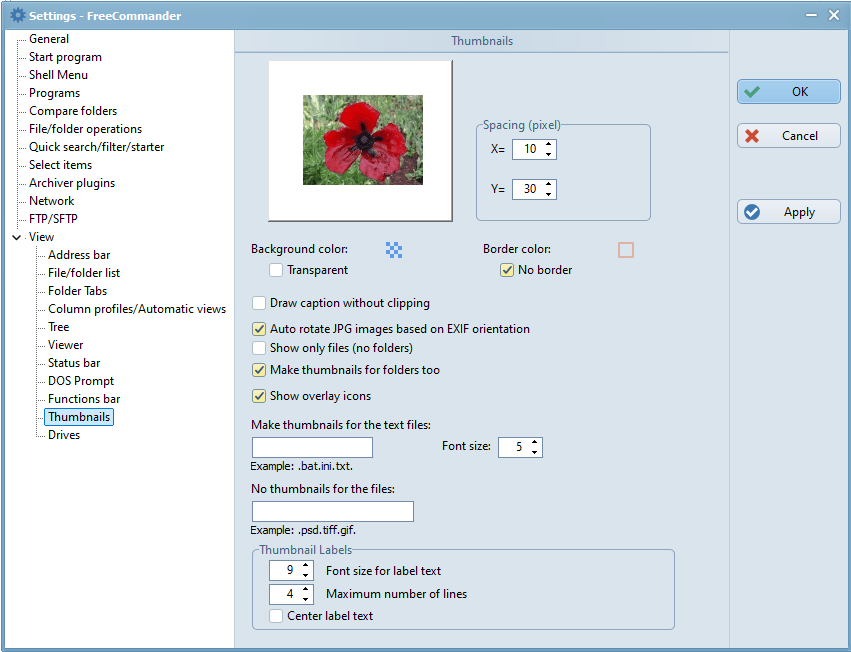
Task: Decrease text file Font size spinner
Action: [x=535, y=452]
